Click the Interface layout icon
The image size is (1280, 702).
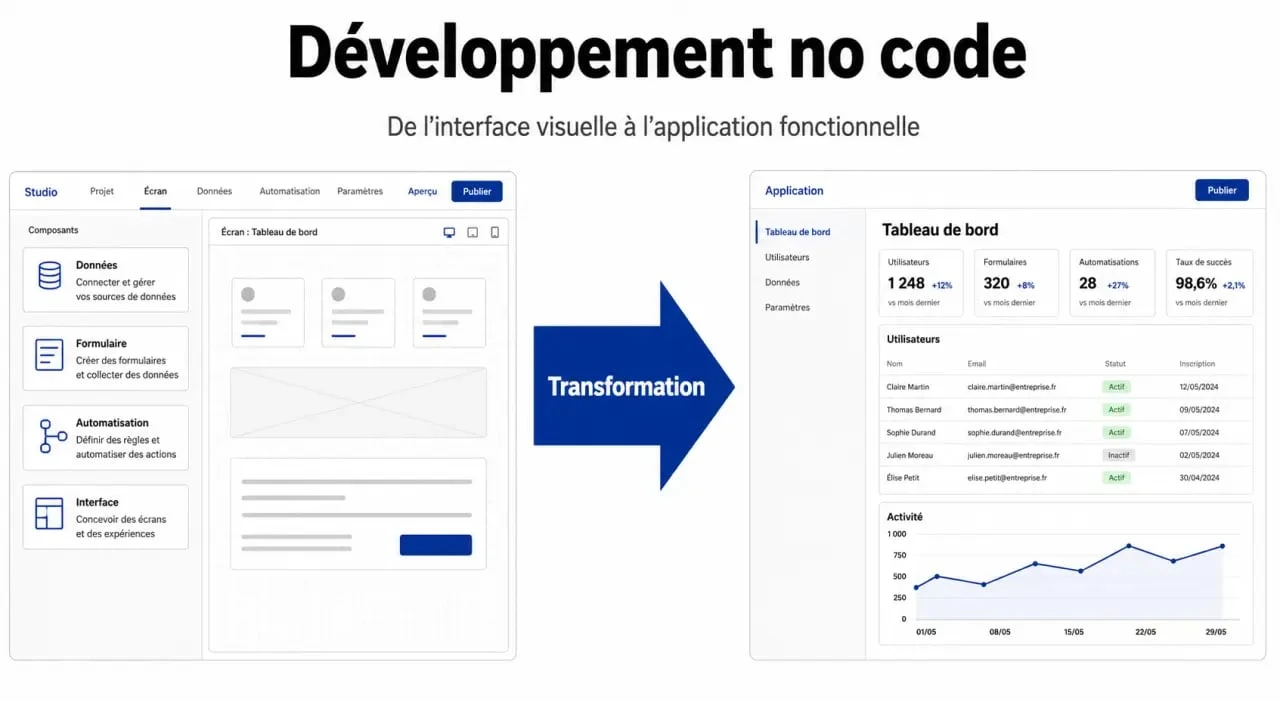[49, 513]
